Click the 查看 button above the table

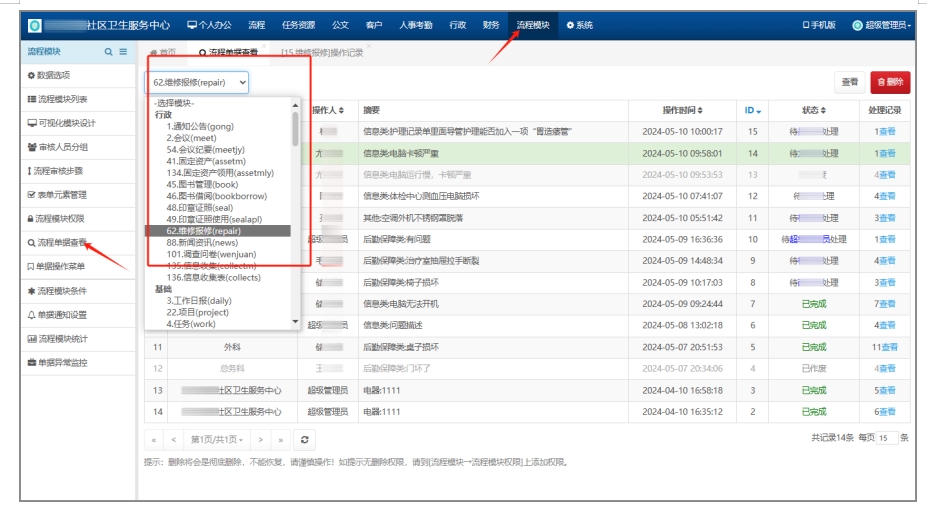849,82
